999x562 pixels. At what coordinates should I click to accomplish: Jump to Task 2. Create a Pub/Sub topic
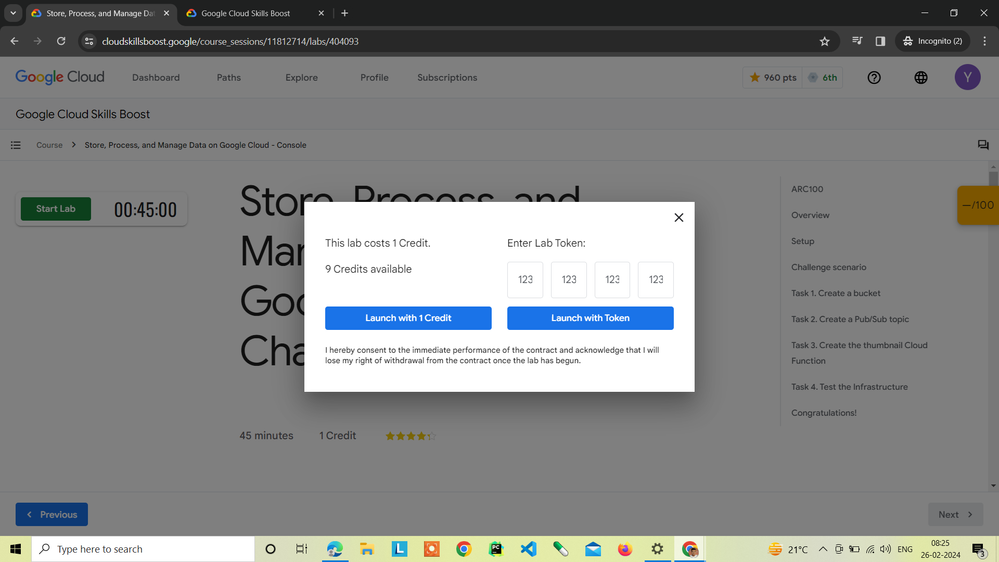849,319
